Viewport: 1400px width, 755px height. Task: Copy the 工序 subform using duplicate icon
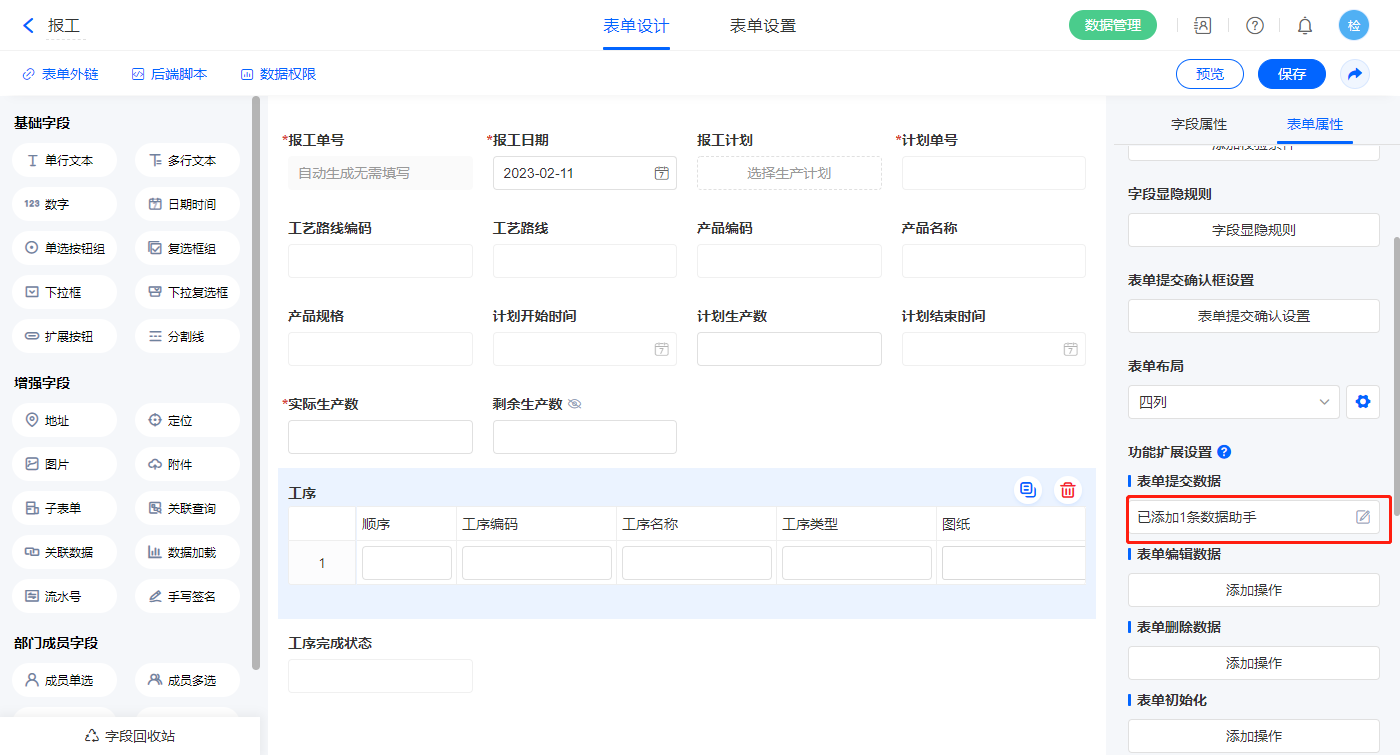(1027, 490)
